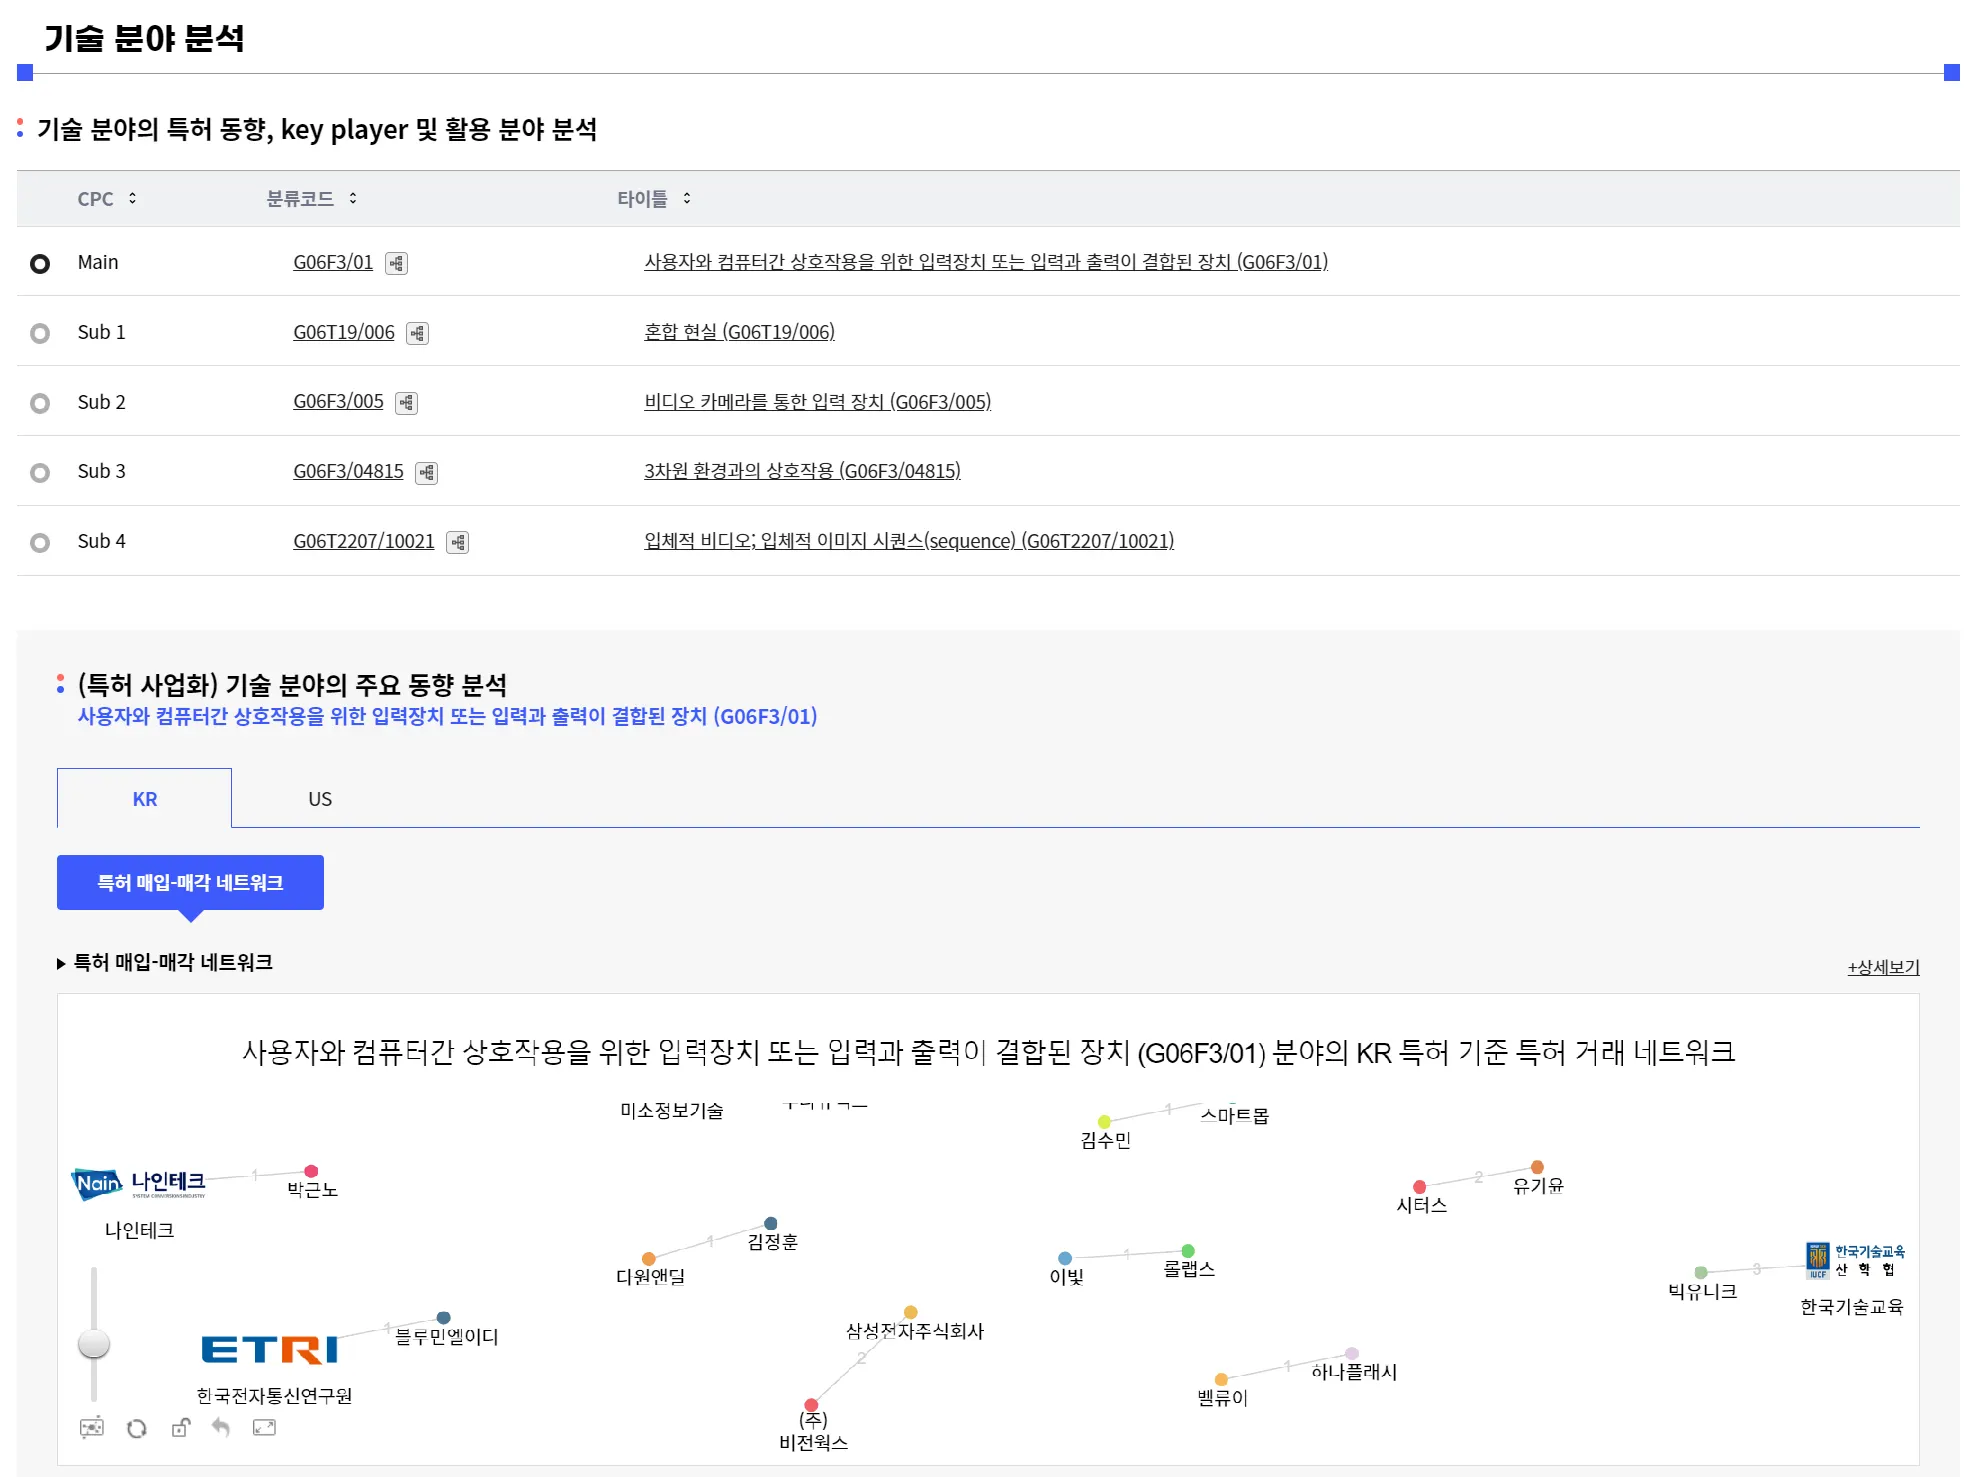Click the 삼성전자주식회사 network node
Image resolution: width=1981 pixels, height=1477 pixels.
(910, 1312)
